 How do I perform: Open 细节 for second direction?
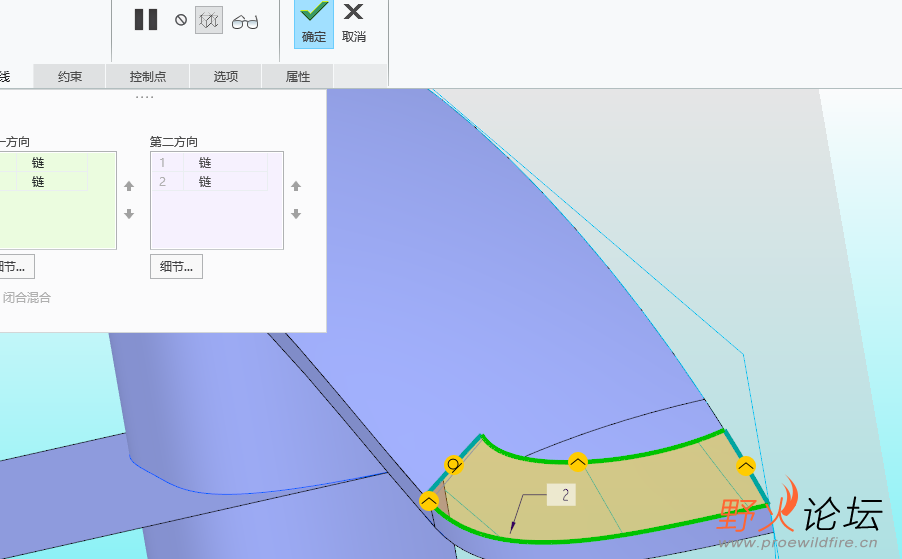[x=177, y=267]
